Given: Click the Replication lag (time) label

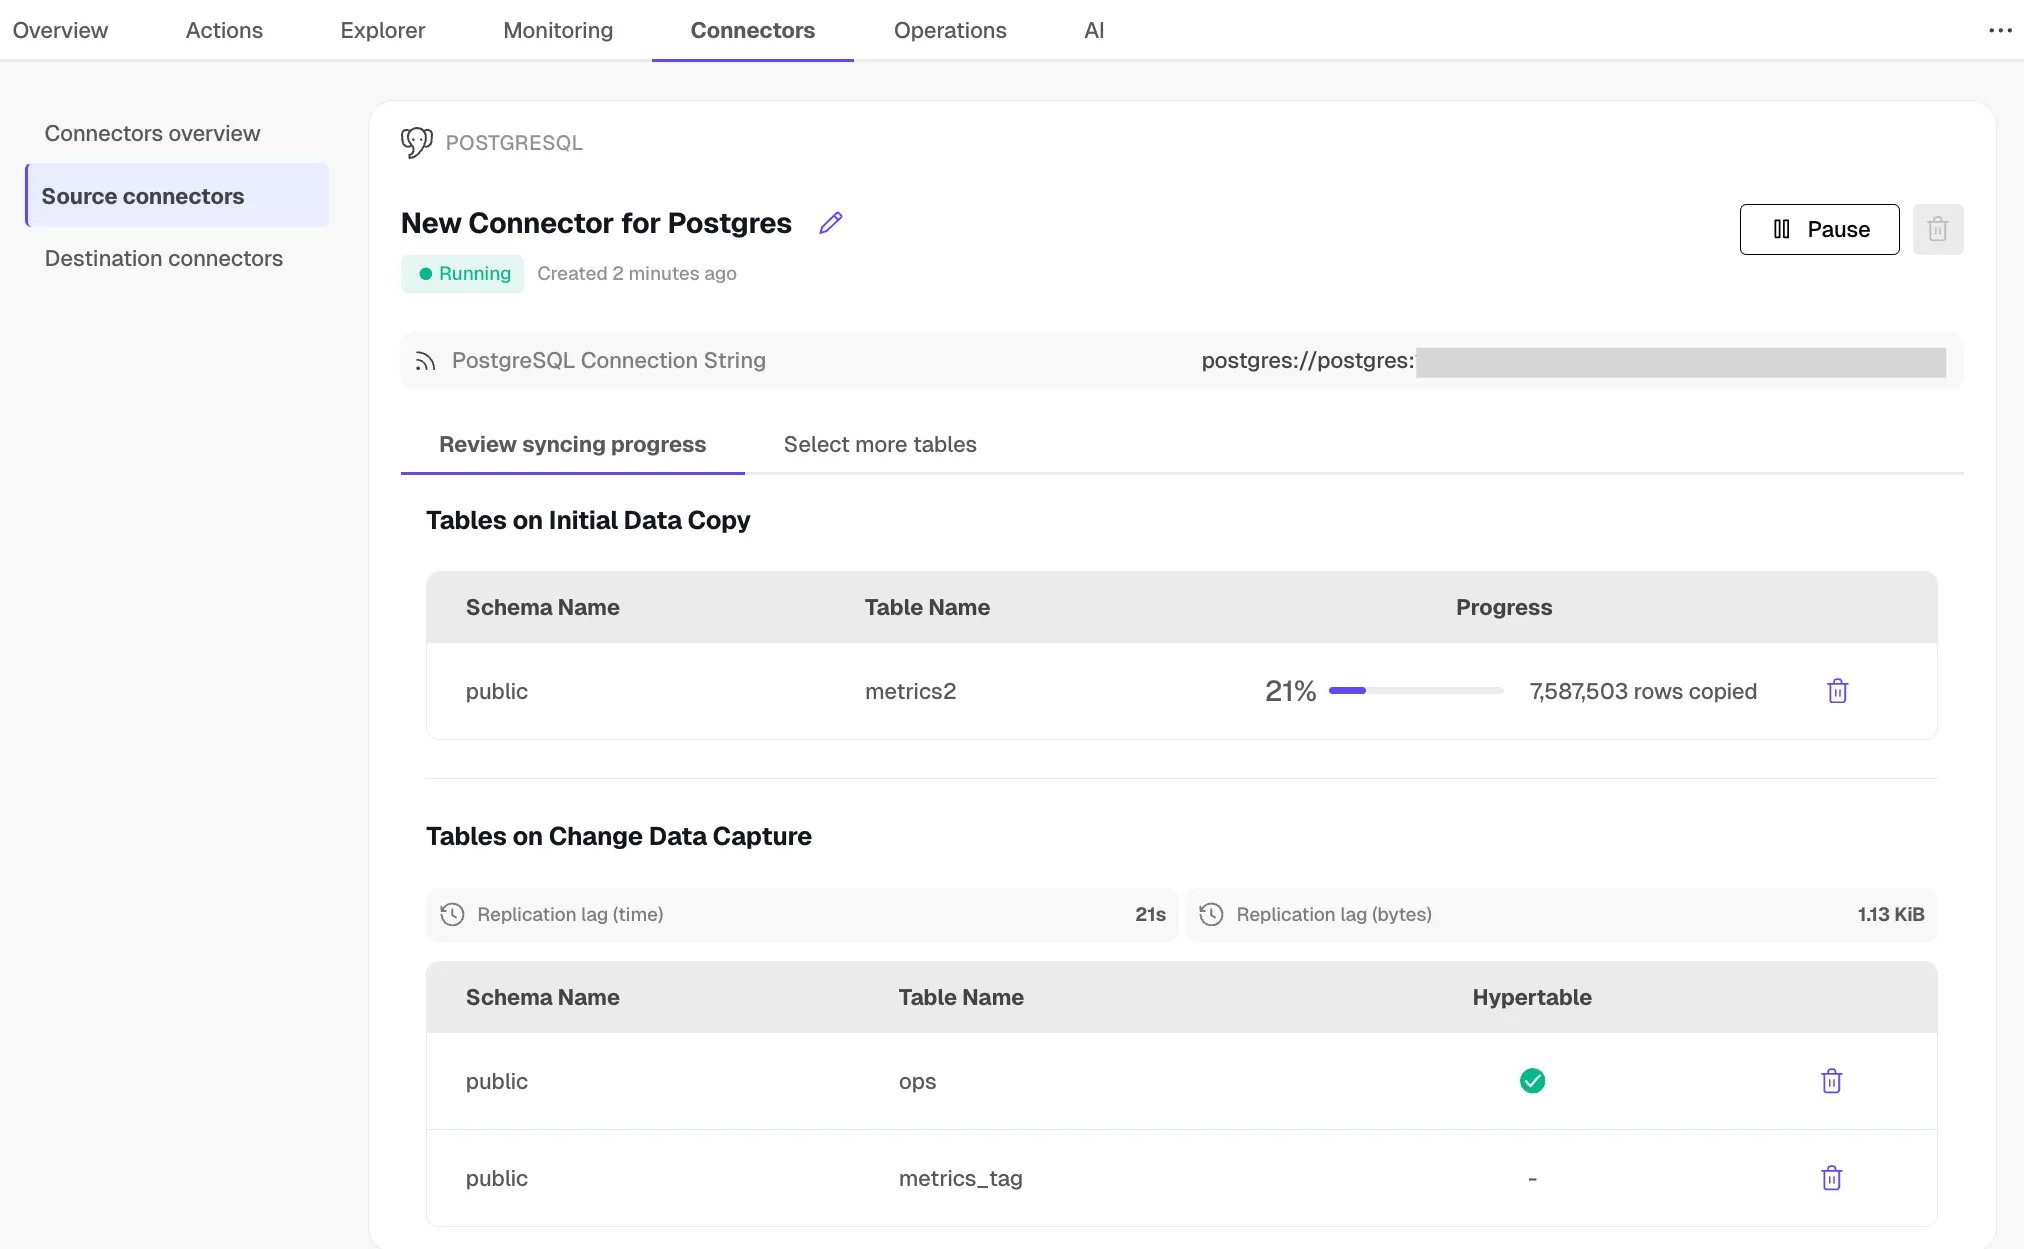Looking at the screenshot, I should [x=570, y=914].
